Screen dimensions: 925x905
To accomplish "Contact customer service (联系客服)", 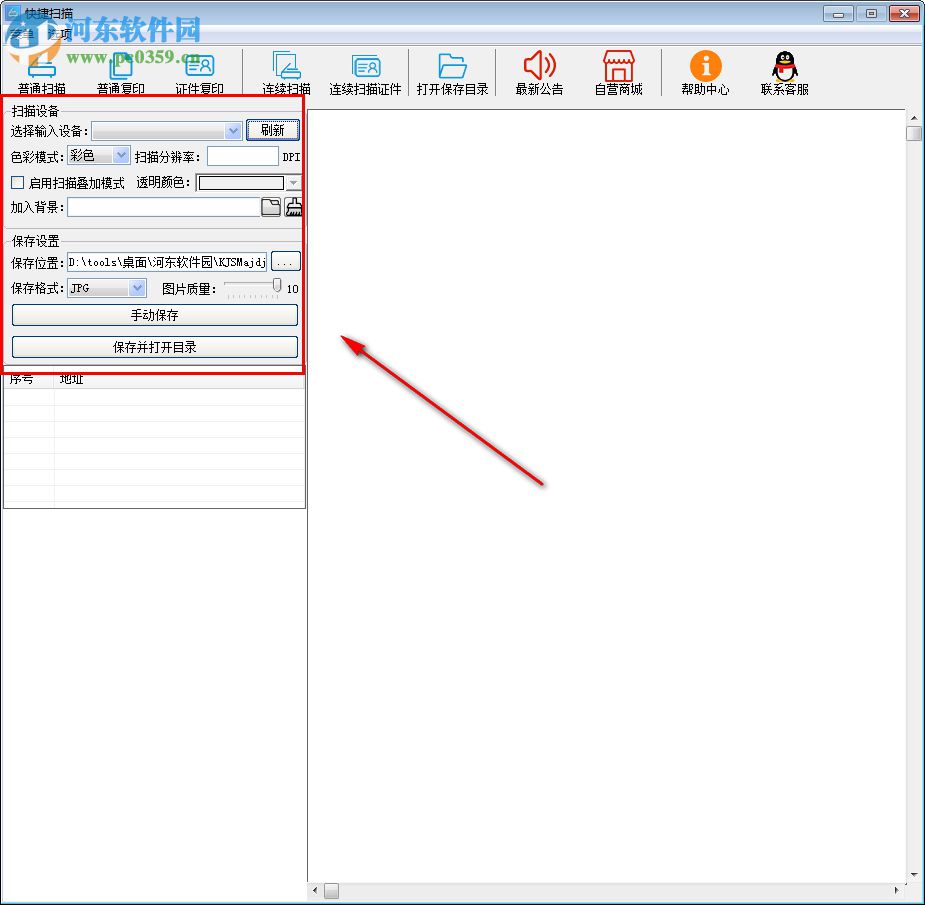I will (x=784, y=73).
